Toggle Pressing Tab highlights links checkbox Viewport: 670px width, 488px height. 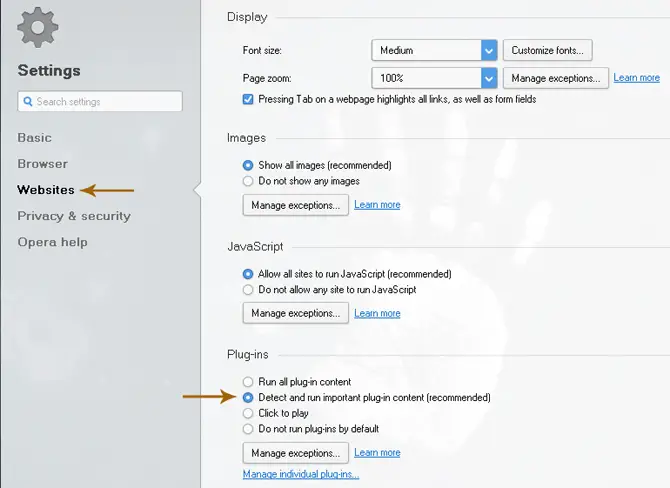(x=248, y=100)
